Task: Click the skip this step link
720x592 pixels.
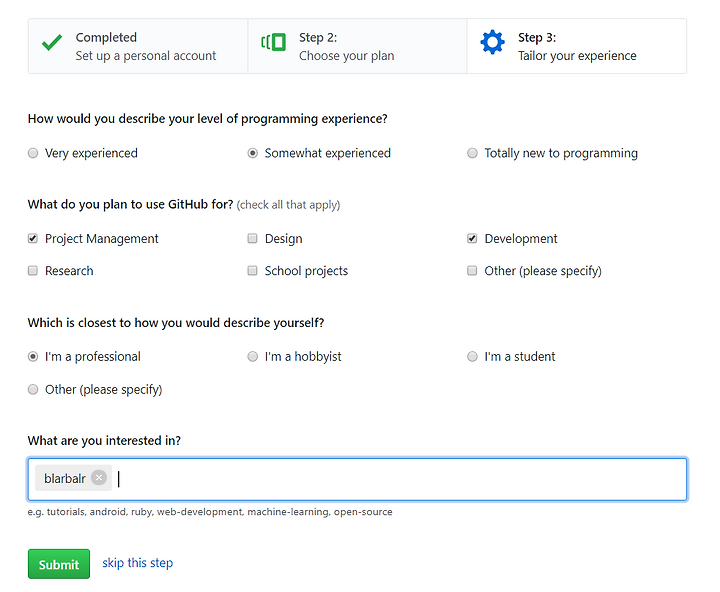Action: pos(137,563)
